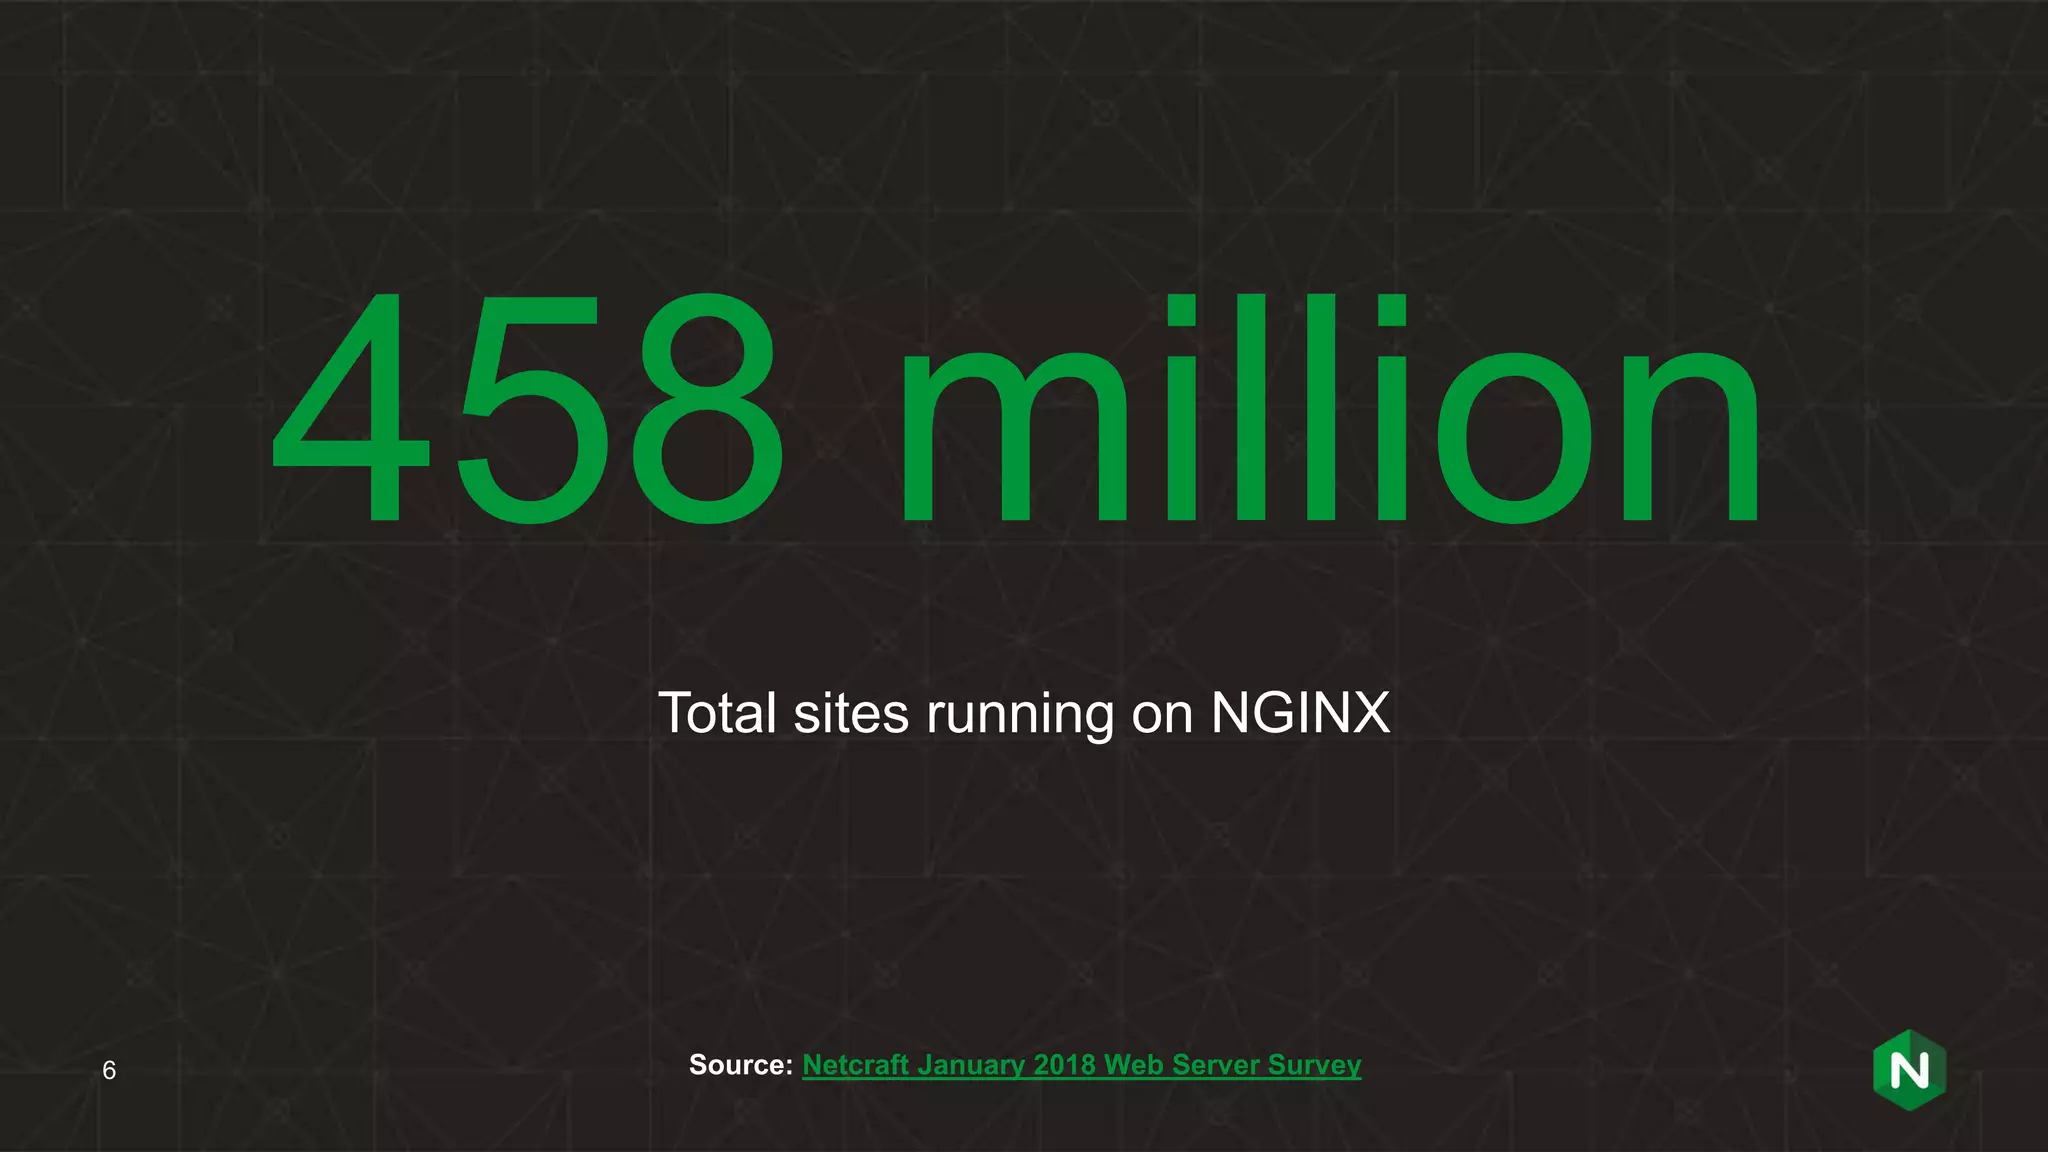Screen dimensions: 2048x1152
Task: Click the 'Total sites running on NGINX' caption
Action: pos(1024,713)
